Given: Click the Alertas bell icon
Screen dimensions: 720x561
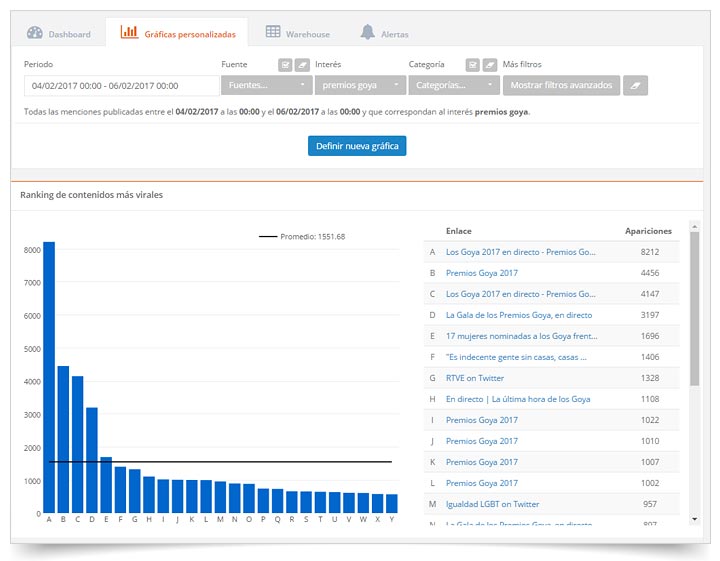Looking at the screenshot, I should 367,32.
